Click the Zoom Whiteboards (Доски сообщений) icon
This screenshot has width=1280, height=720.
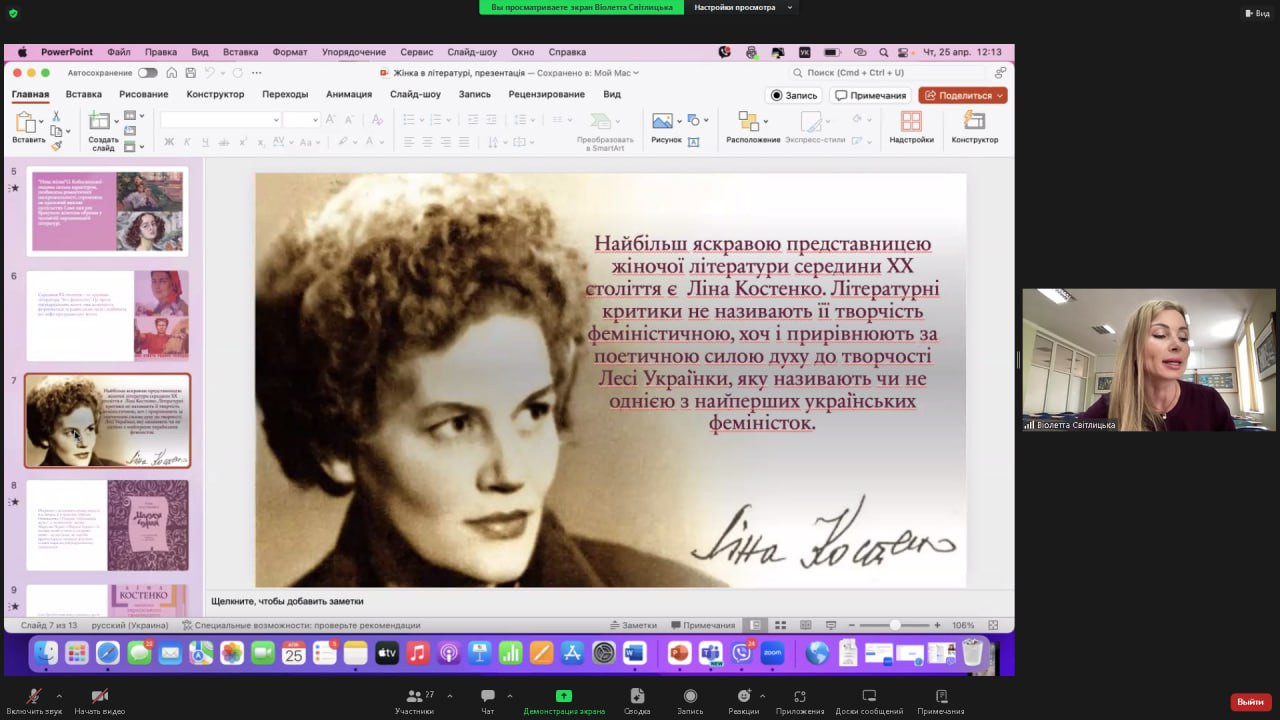869,696
